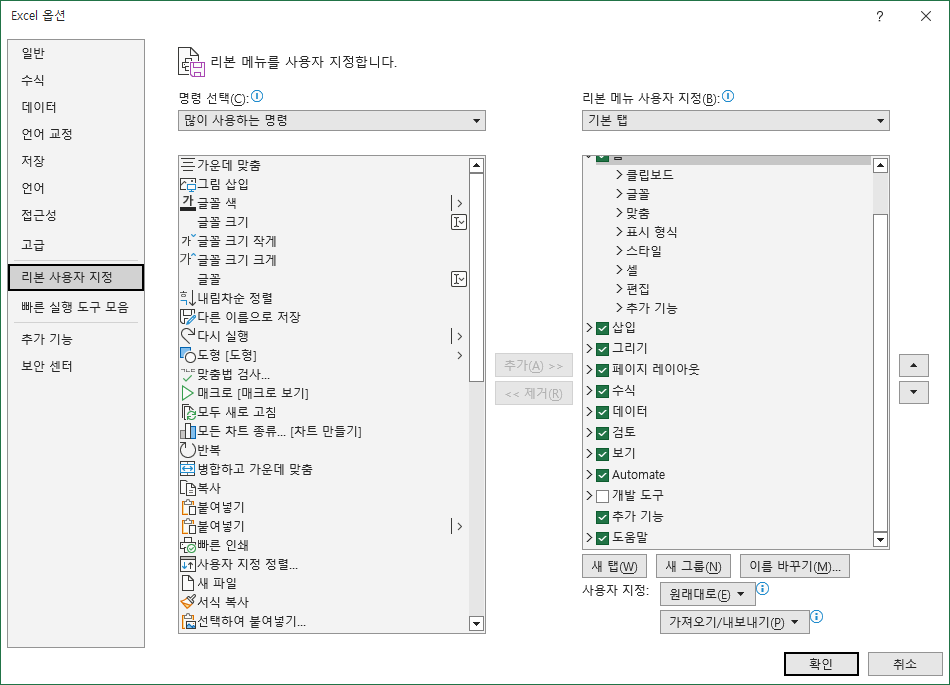Screen dimensions: 950x685
Task: Select the 다시 실행 redo icon
Action: [188, 336]
